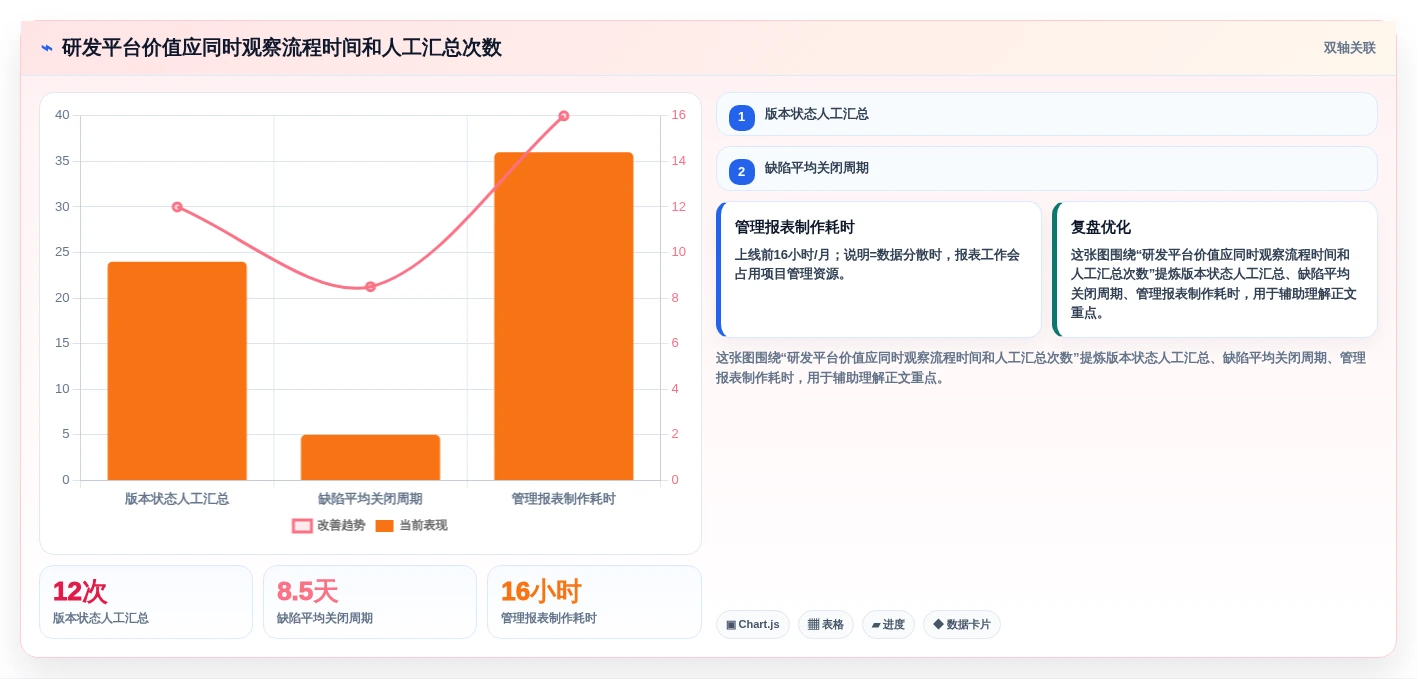
Task: Click the right axis value 16
Action: [x=678, y=115]
